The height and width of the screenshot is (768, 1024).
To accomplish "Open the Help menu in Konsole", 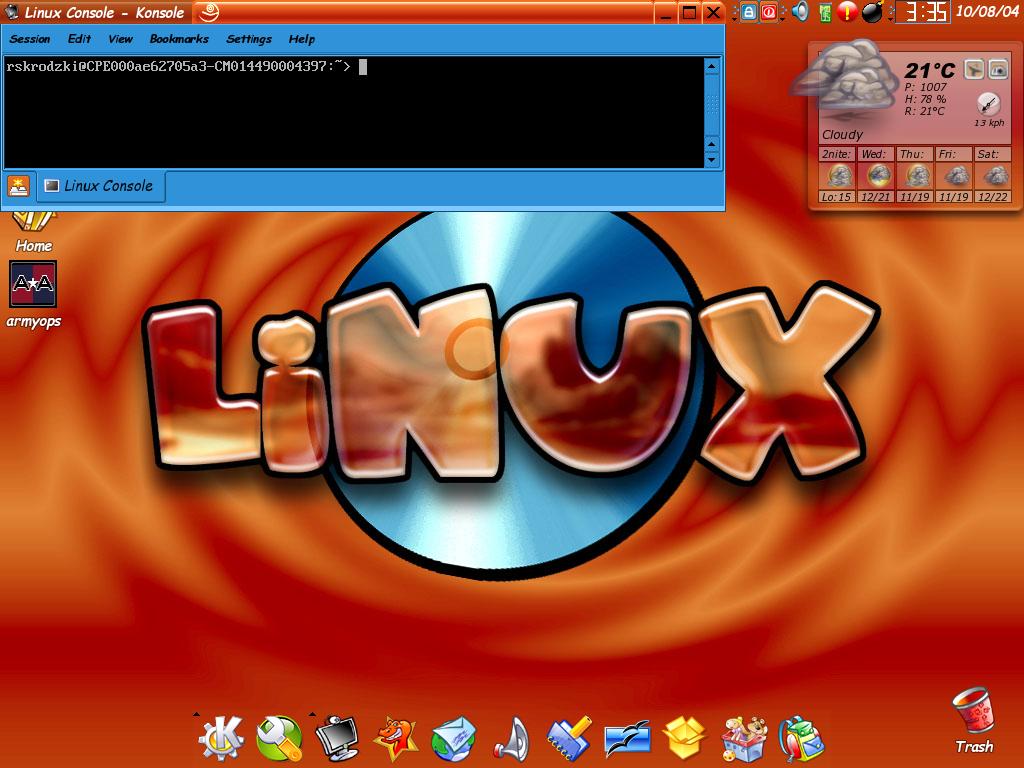I will point(302,39).
